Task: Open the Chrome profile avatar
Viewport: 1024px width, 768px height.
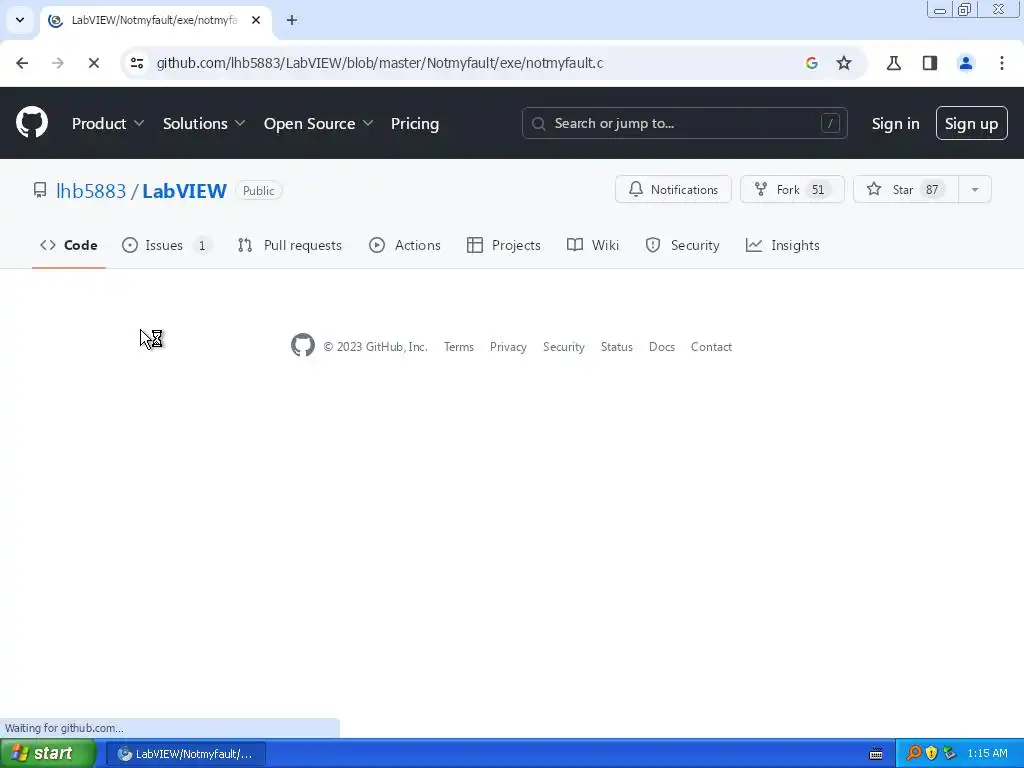Action: (x=965, y=63)
